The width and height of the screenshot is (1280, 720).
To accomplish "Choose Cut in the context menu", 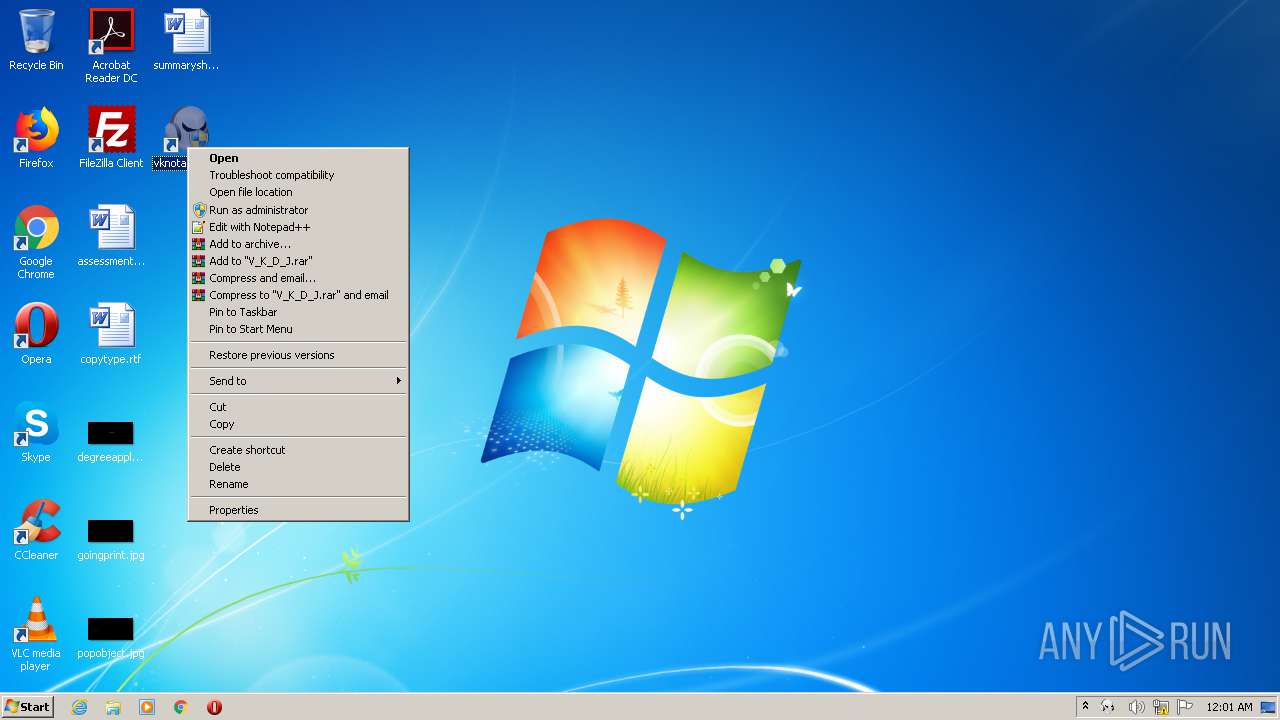I will click(298, 407).
